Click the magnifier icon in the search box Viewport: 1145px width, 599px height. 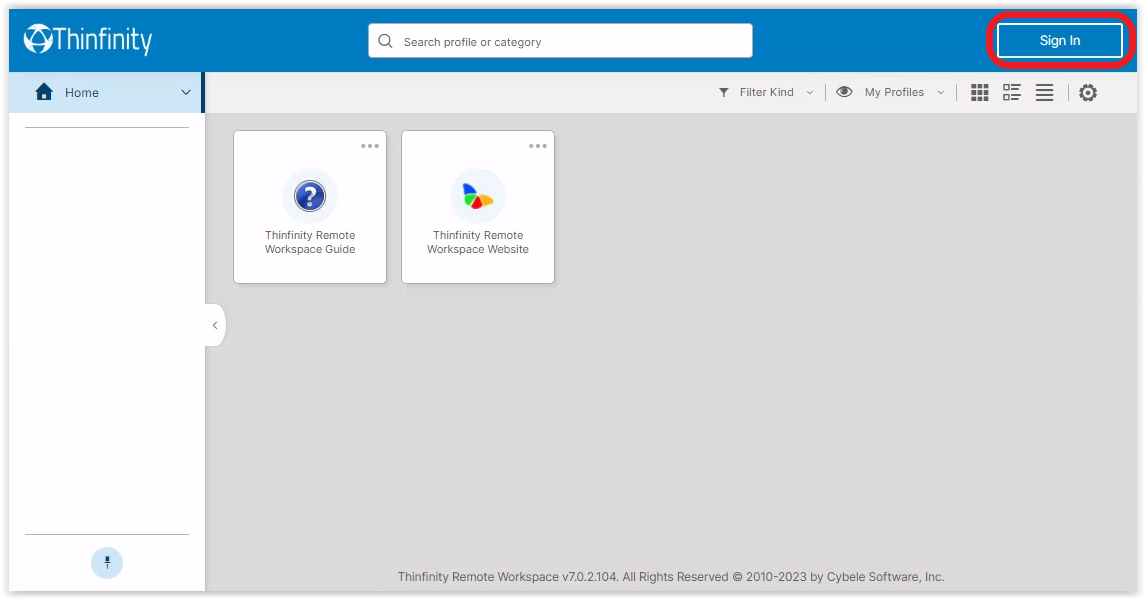click(x=385, y=41)
